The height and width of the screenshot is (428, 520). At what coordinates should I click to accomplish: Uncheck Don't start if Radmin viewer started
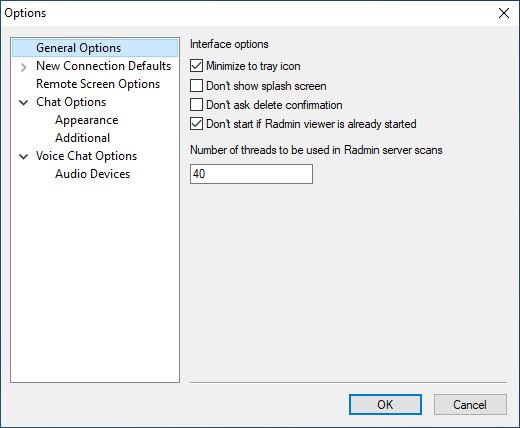[196, 124]
